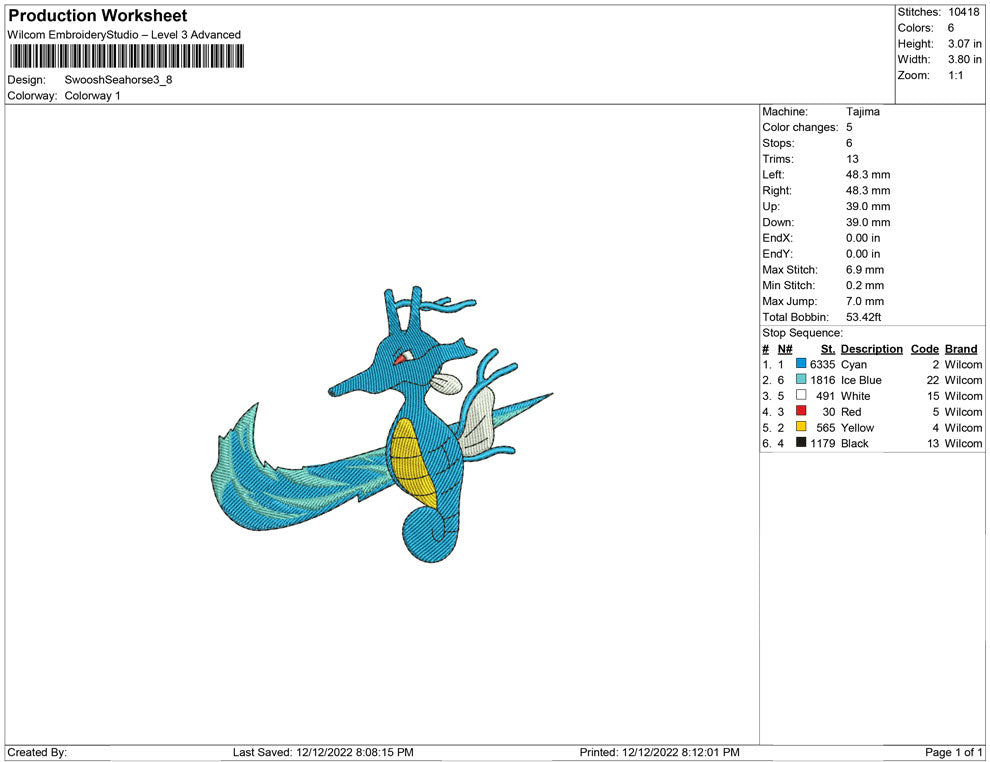This screenshot has width=990, height=762.
Task: Click the N# column header
Action: tap(785, 349)
